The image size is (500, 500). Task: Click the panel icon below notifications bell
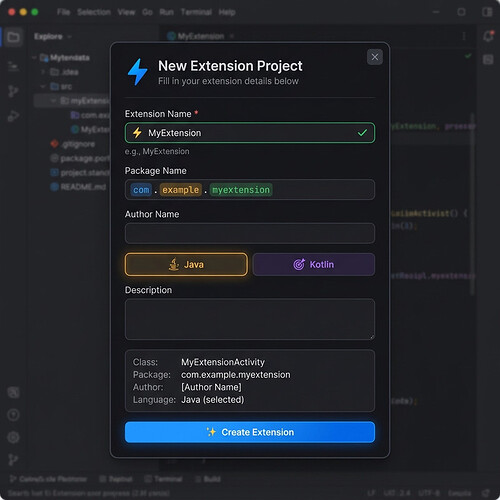(488, 60)
